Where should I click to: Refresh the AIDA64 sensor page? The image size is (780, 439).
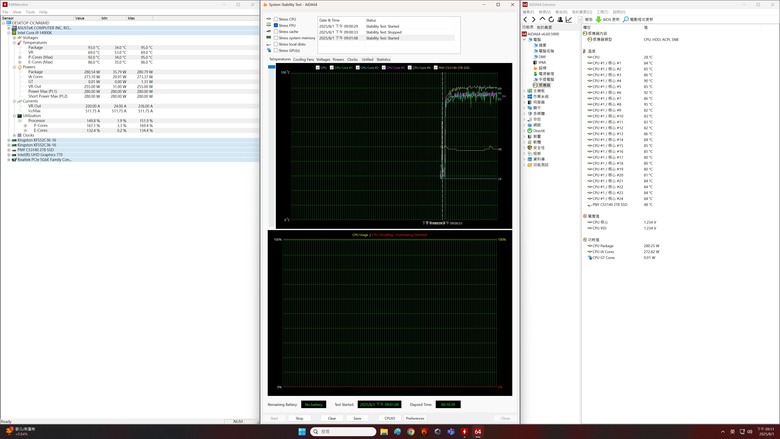(551, 19)
